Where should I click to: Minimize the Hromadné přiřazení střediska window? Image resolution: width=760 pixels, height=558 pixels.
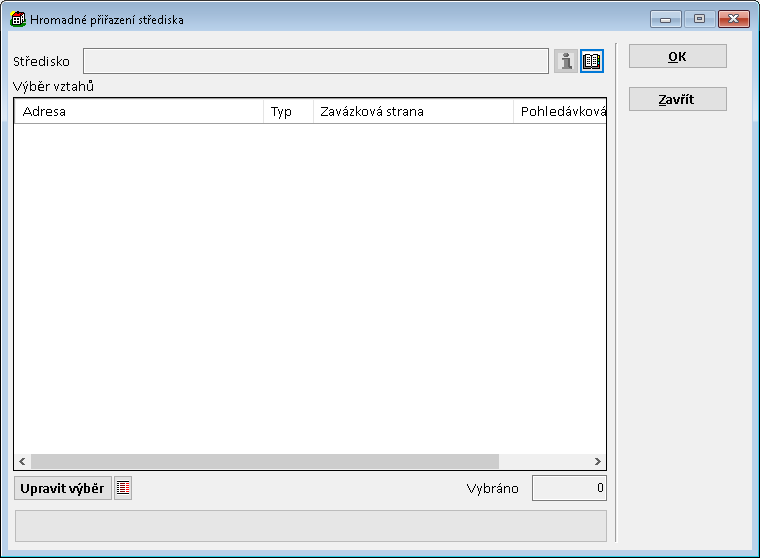point(665,19)
